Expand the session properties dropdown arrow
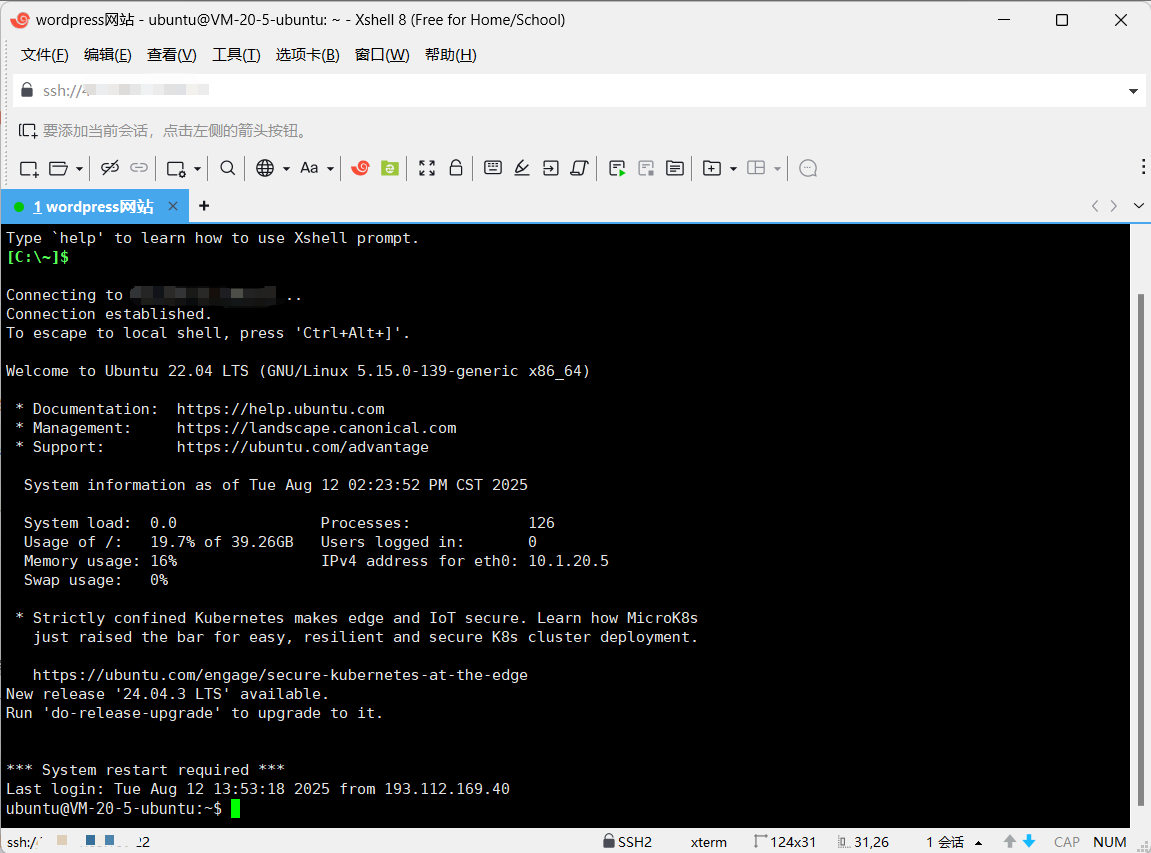 pos(197,169)
